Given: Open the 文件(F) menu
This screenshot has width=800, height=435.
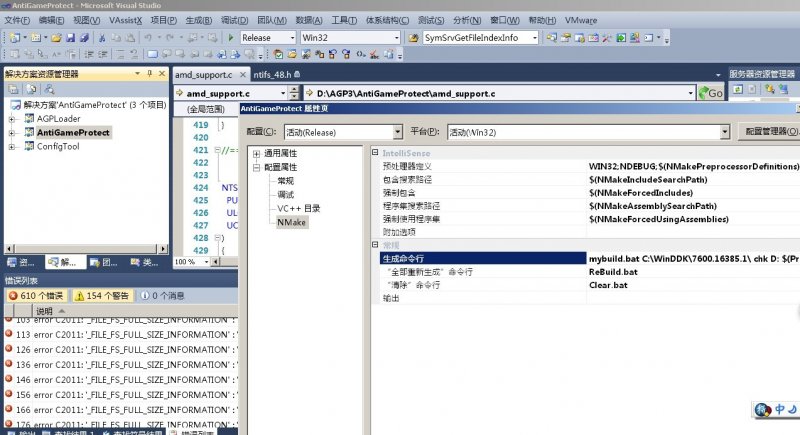Looking at the screenshot, I should 17,20.
